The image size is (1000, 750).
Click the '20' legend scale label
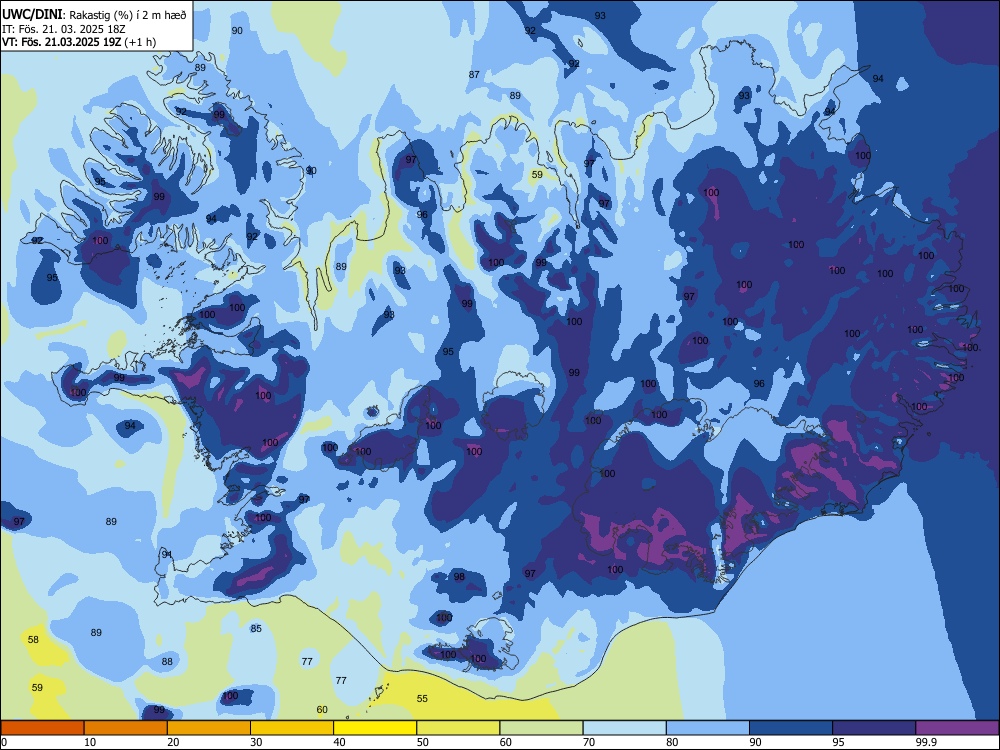click(173, 742)
